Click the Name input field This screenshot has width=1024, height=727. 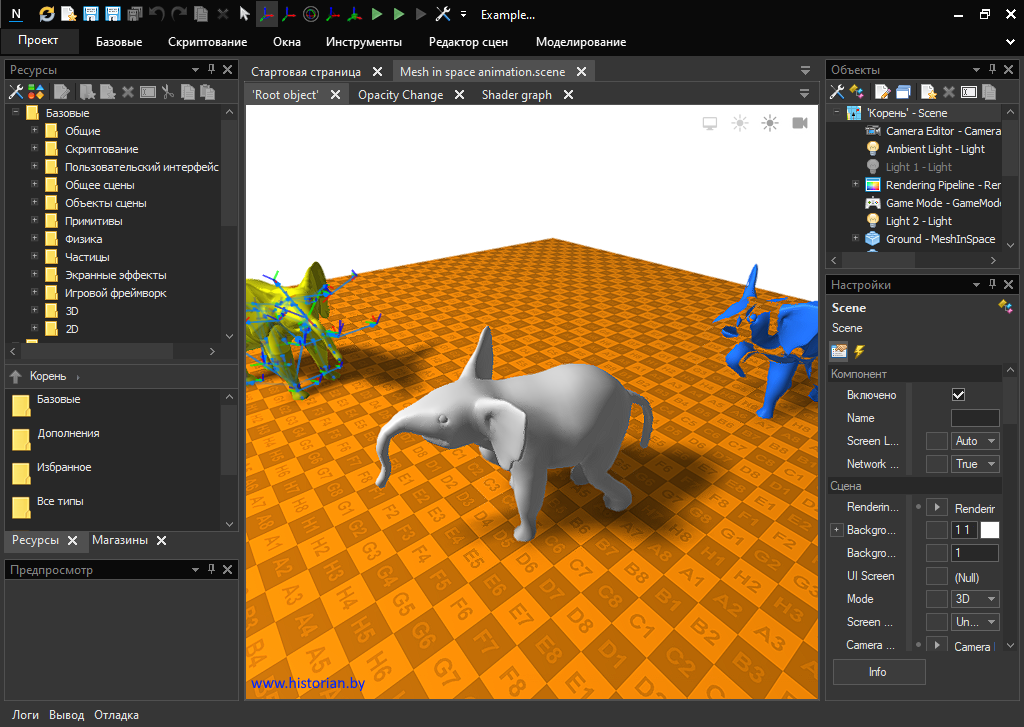(974, 418)
